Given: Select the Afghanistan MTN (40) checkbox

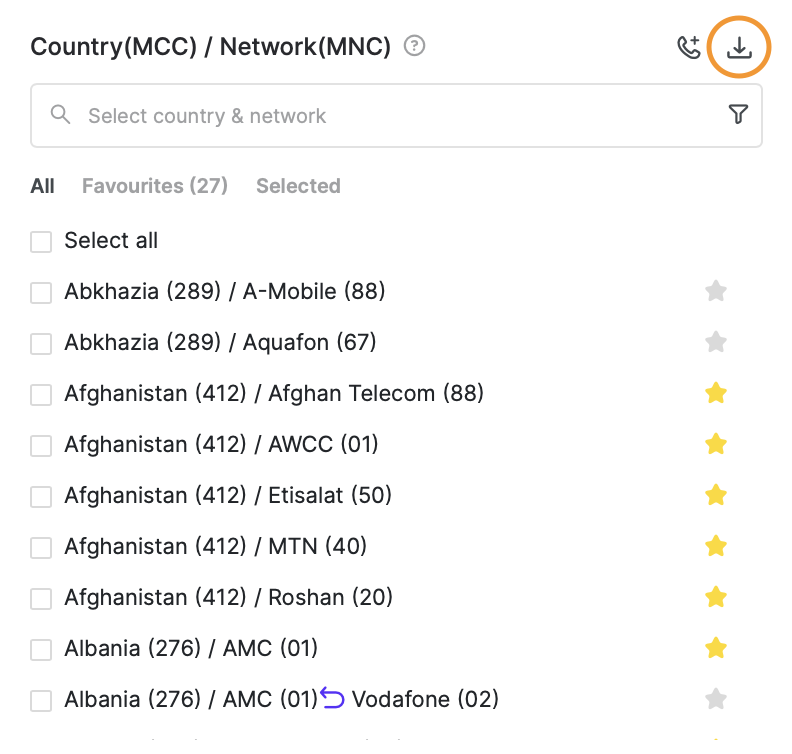Looking at the screenshot, I should pos(41,547).
